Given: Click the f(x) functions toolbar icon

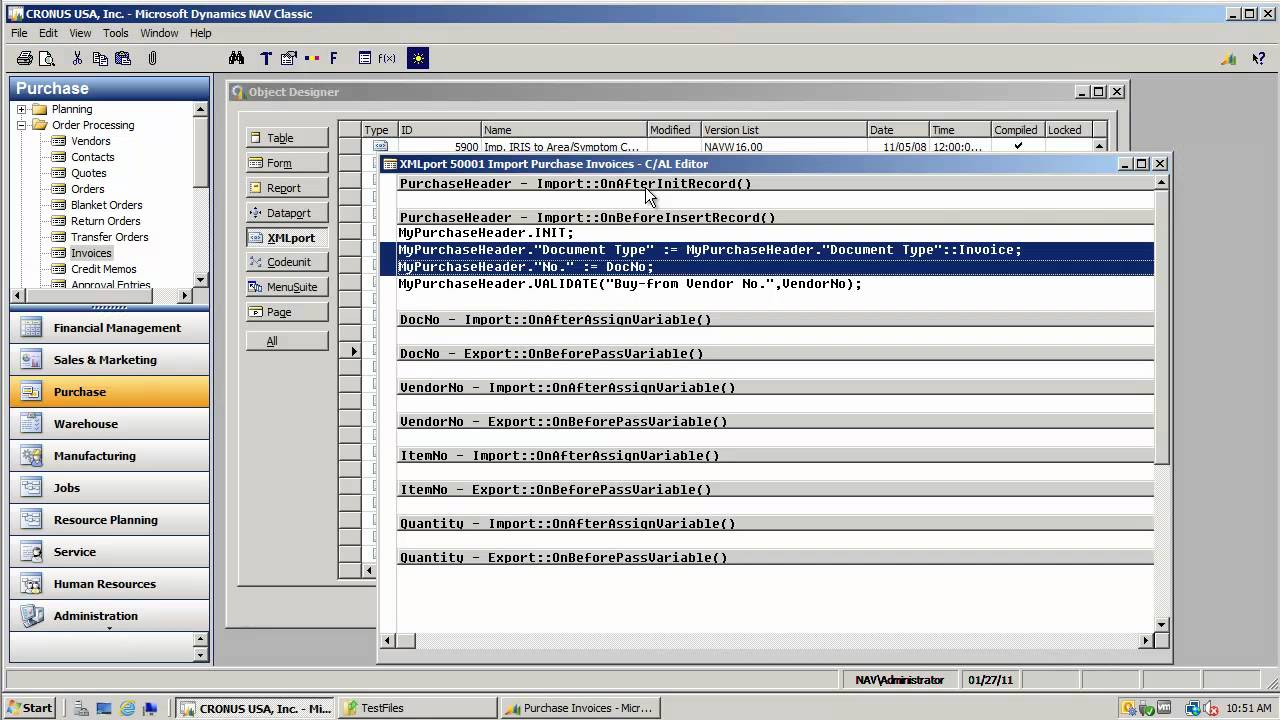Looking at the screenshot, I should pos(387,59).
